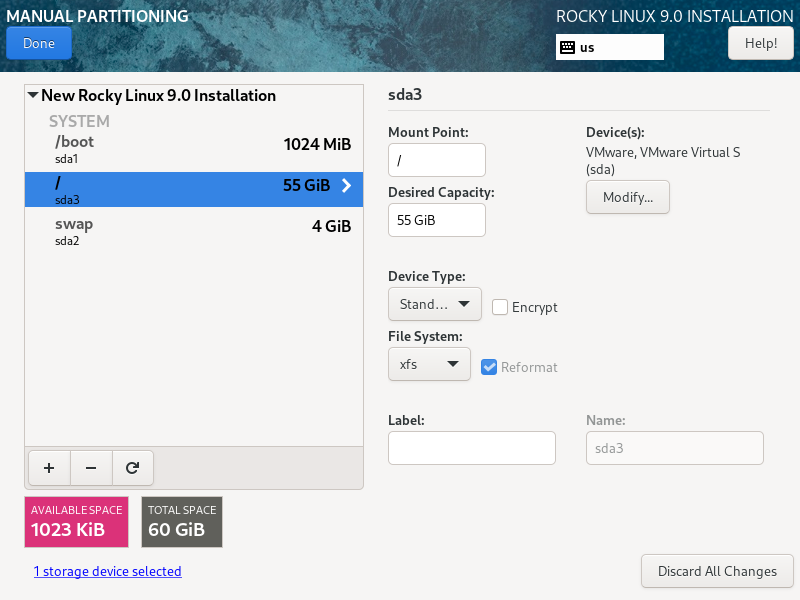
Task: Click the TOTAL SPACE 60 GiB box
Action: [182, 522]
